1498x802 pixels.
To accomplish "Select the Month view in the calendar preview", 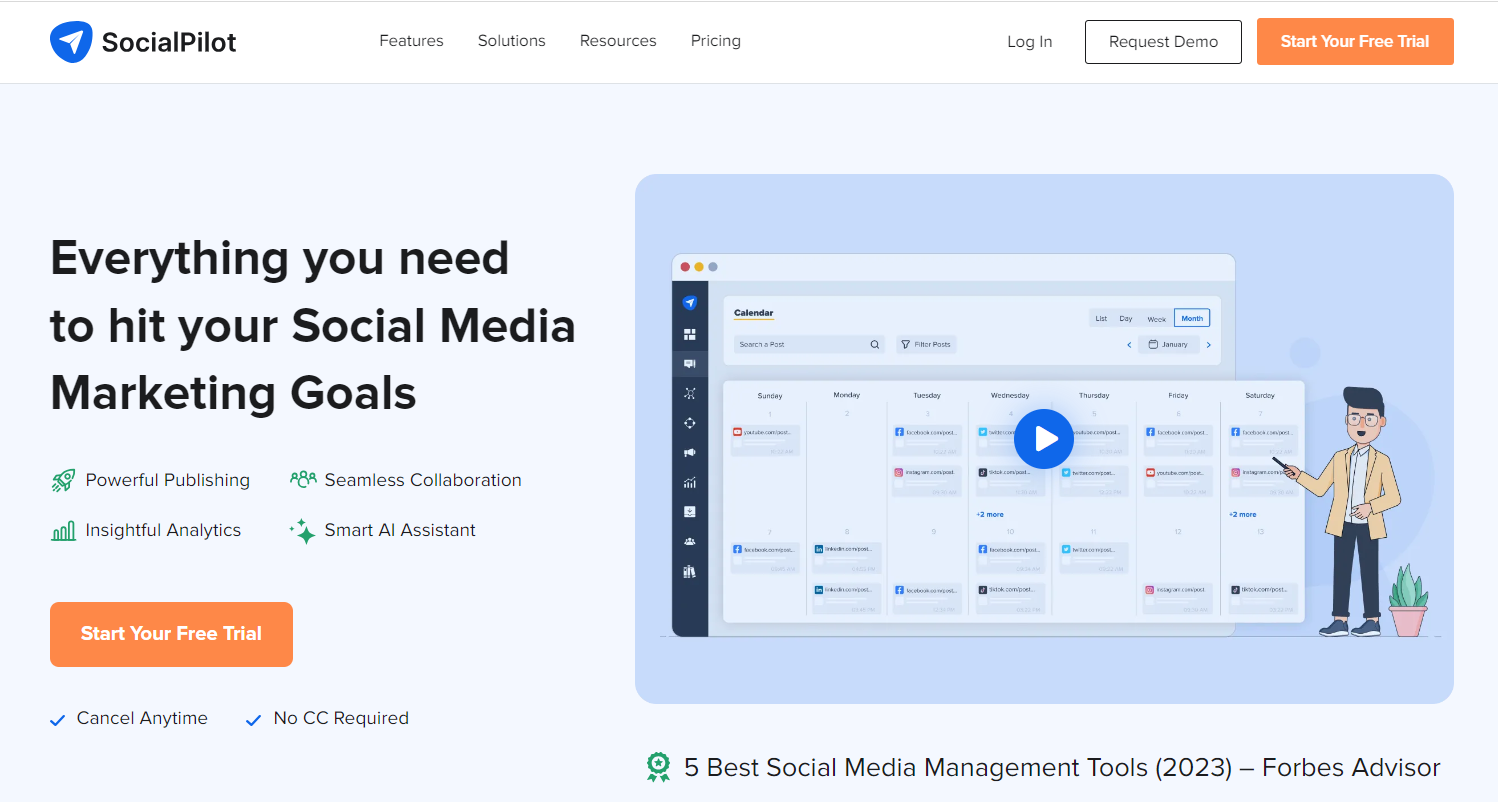I will [1191, 318].
